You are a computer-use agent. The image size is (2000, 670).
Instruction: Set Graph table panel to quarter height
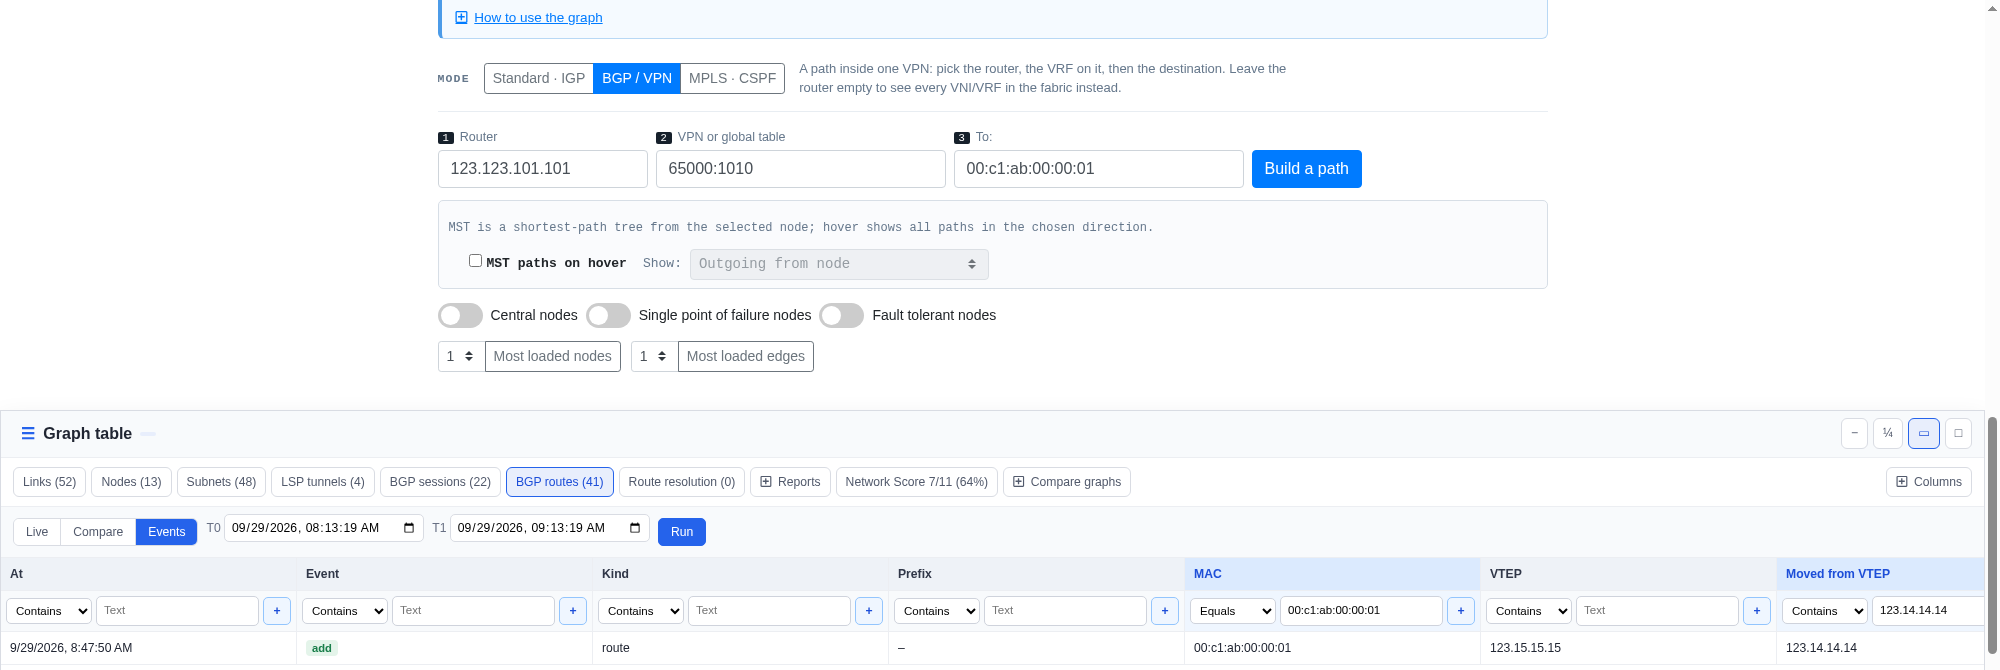pos(1888,433)
